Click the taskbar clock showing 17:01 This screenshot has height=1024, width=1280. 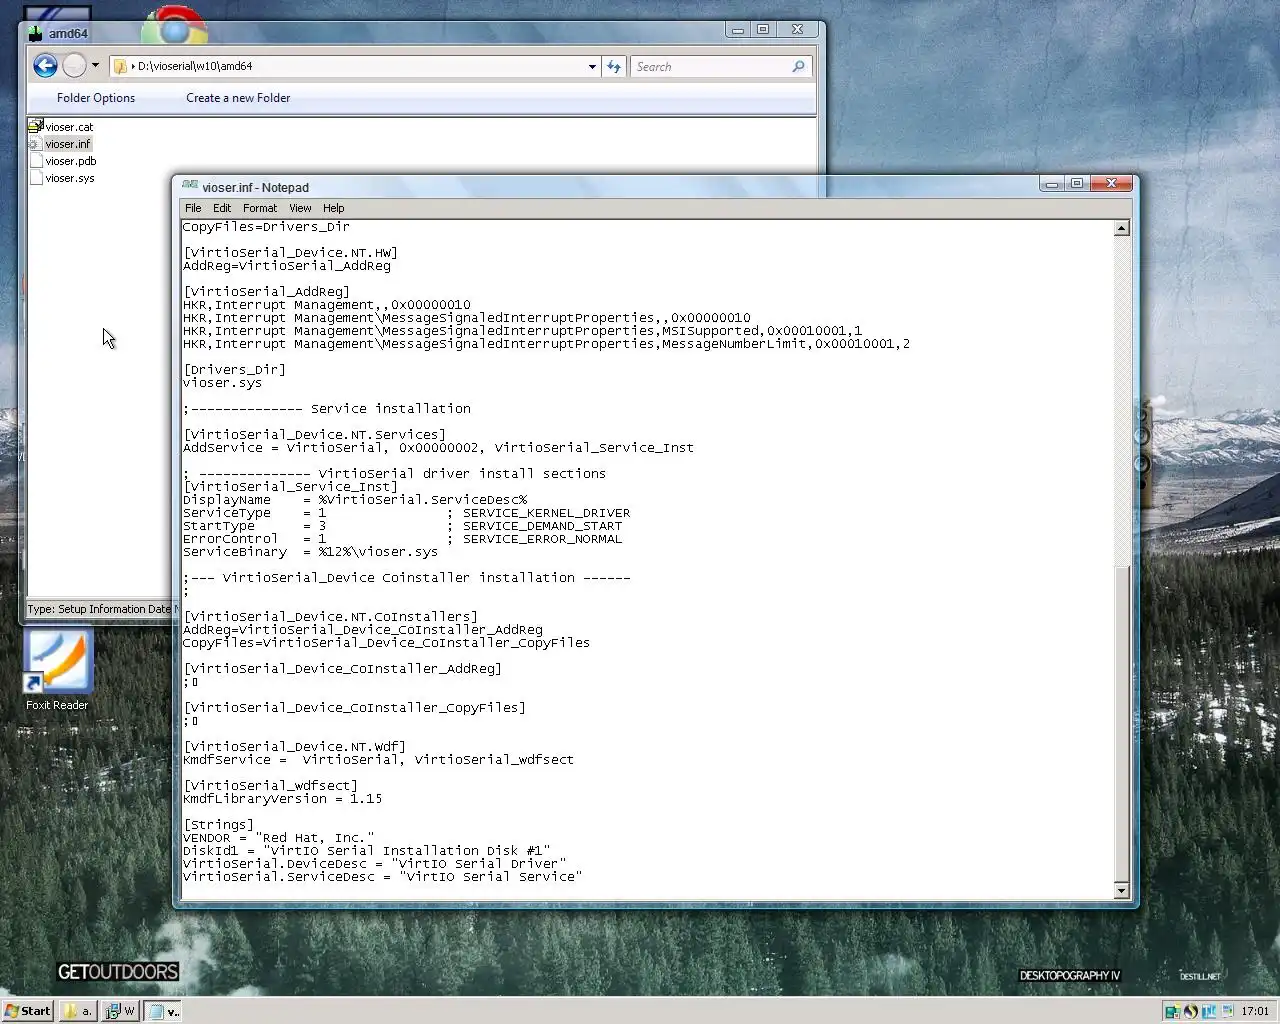click(1255, 1011)
